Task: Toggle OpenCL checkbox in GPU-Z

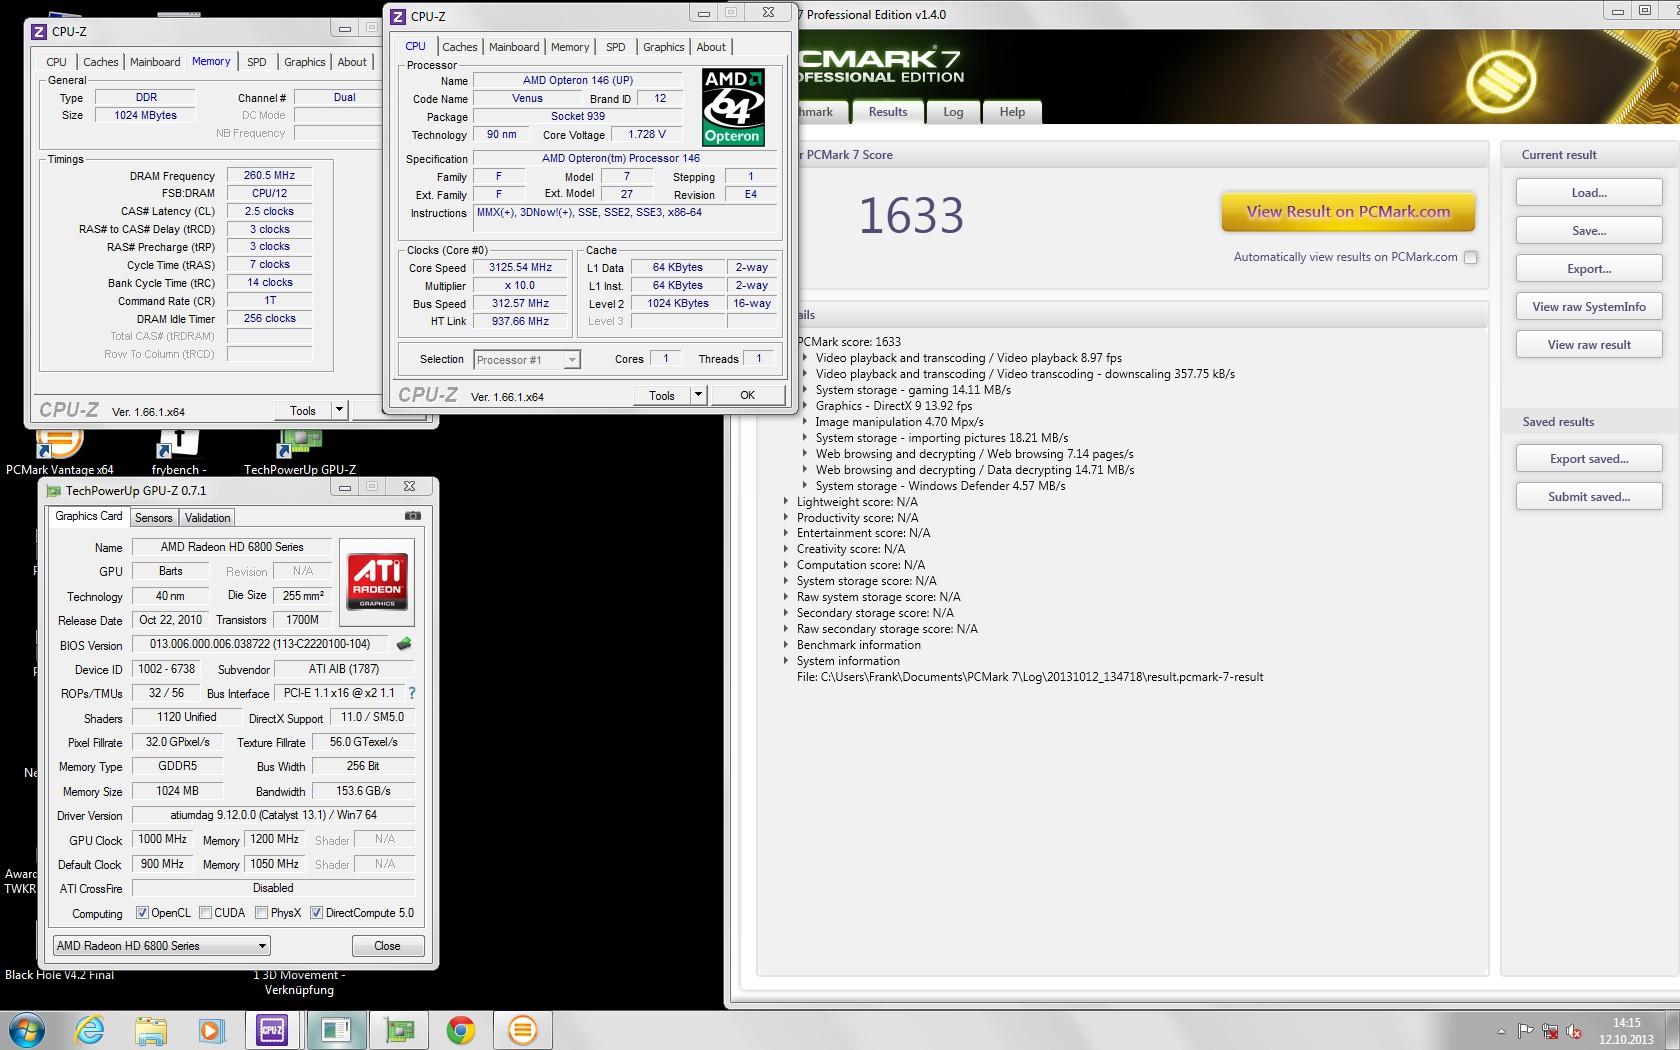Action: 142,912
